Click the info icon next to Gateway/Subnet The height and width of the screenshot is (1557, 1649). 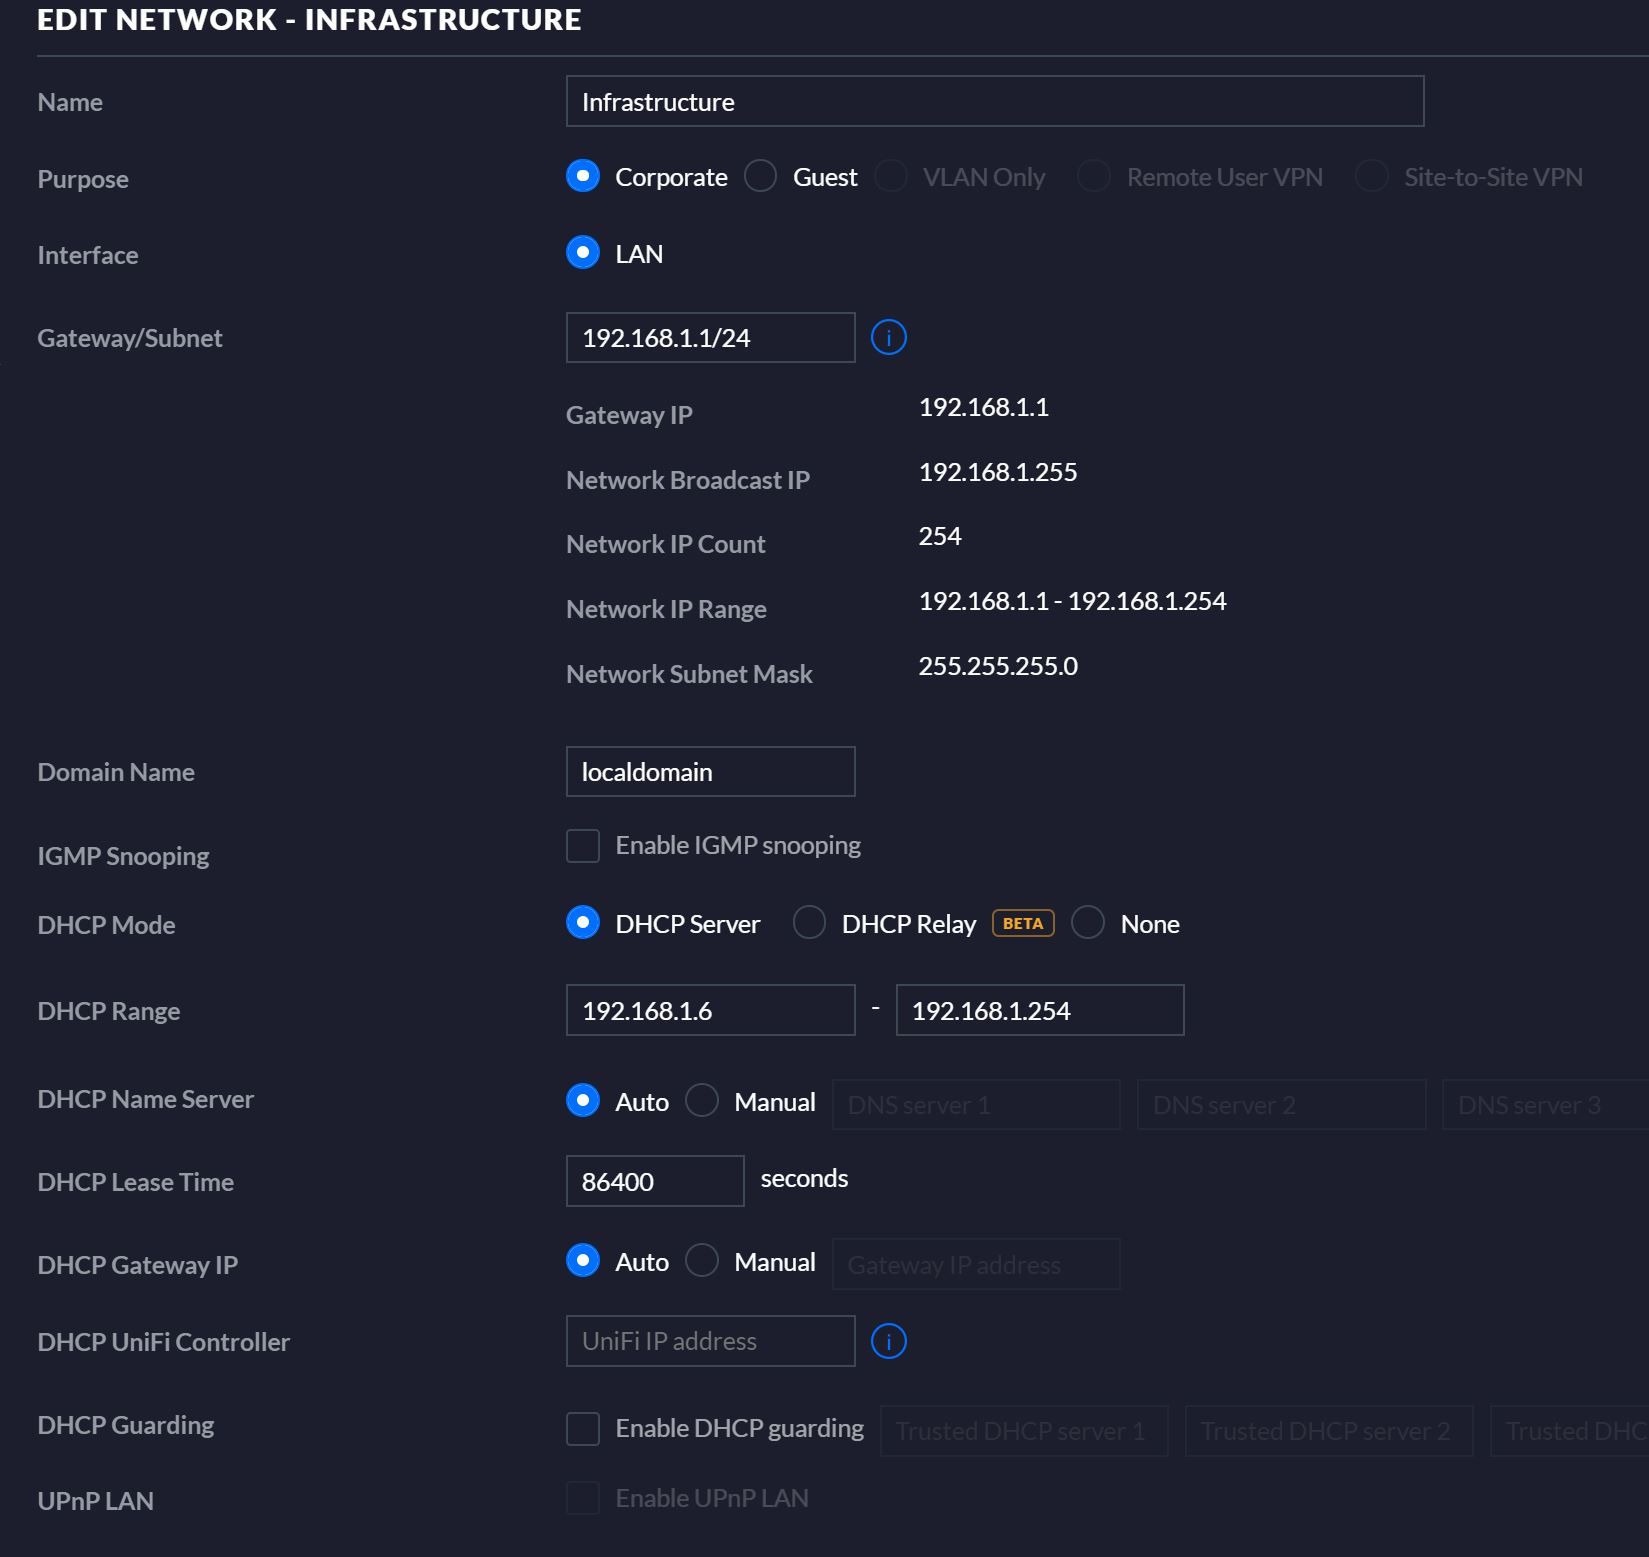click(x=888, y=338)
